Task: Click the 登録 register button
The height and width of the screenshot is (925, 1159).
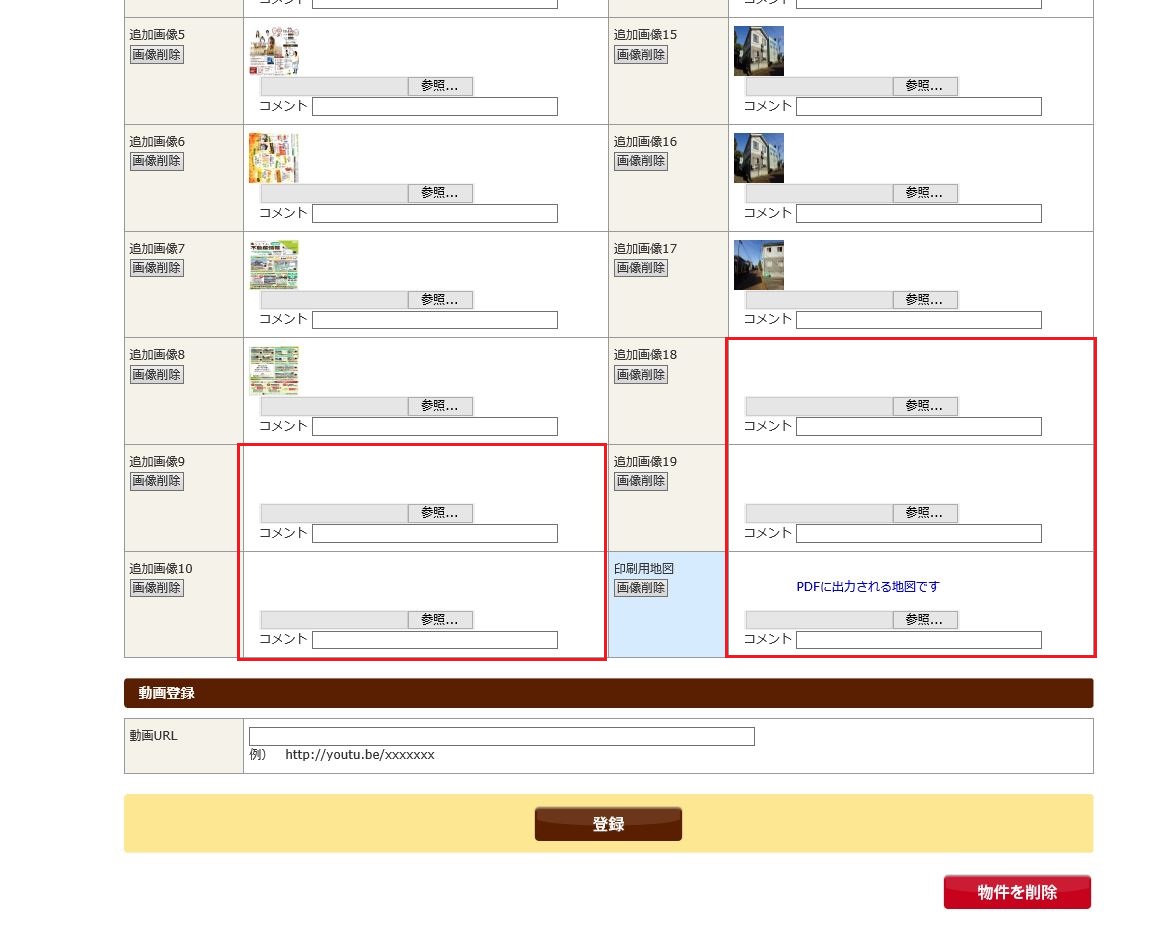Action: (608, 824)
